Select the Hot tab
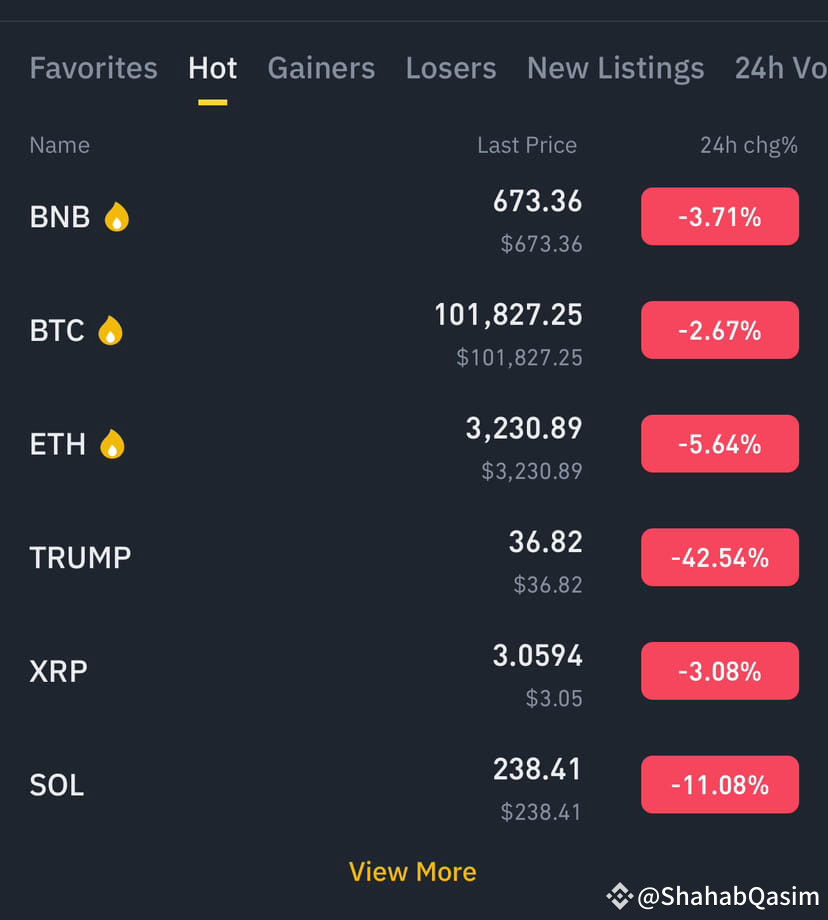Image resolution: width=828 pixels, height=920 pixels. (x=212, y=68)
